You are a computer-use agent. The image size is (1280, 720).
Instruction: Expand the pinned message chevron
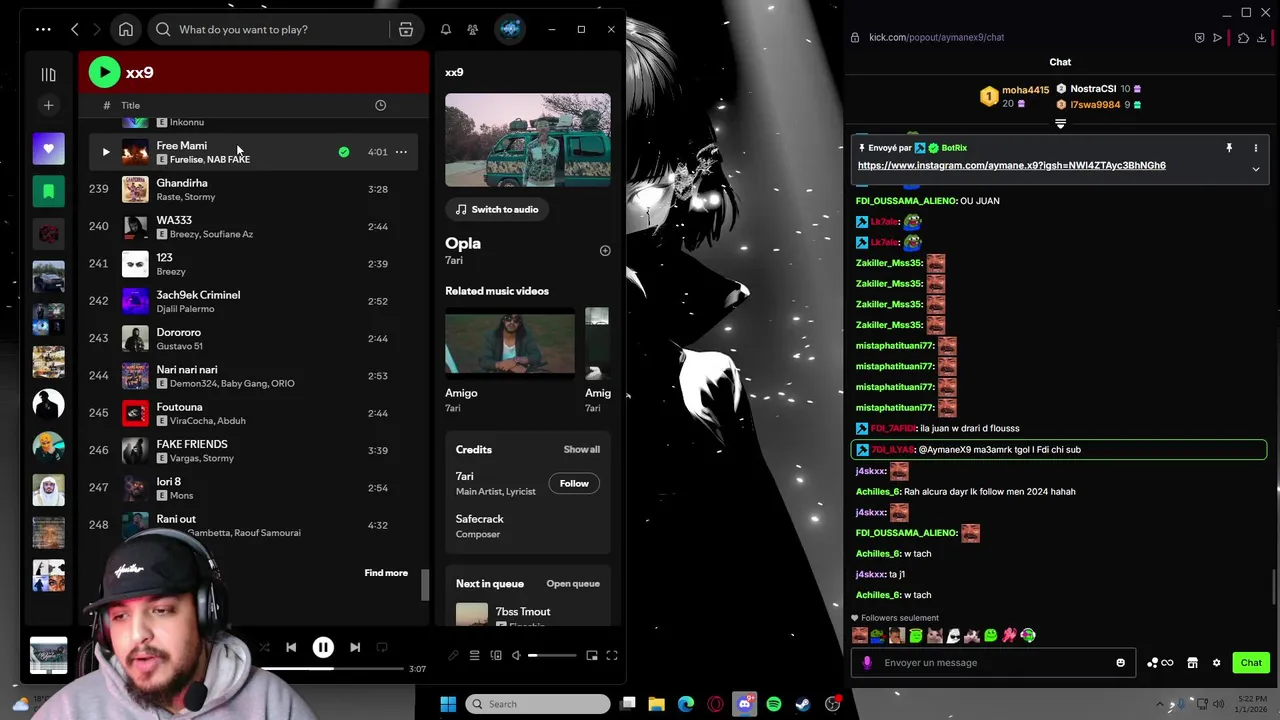[1256, 169]
